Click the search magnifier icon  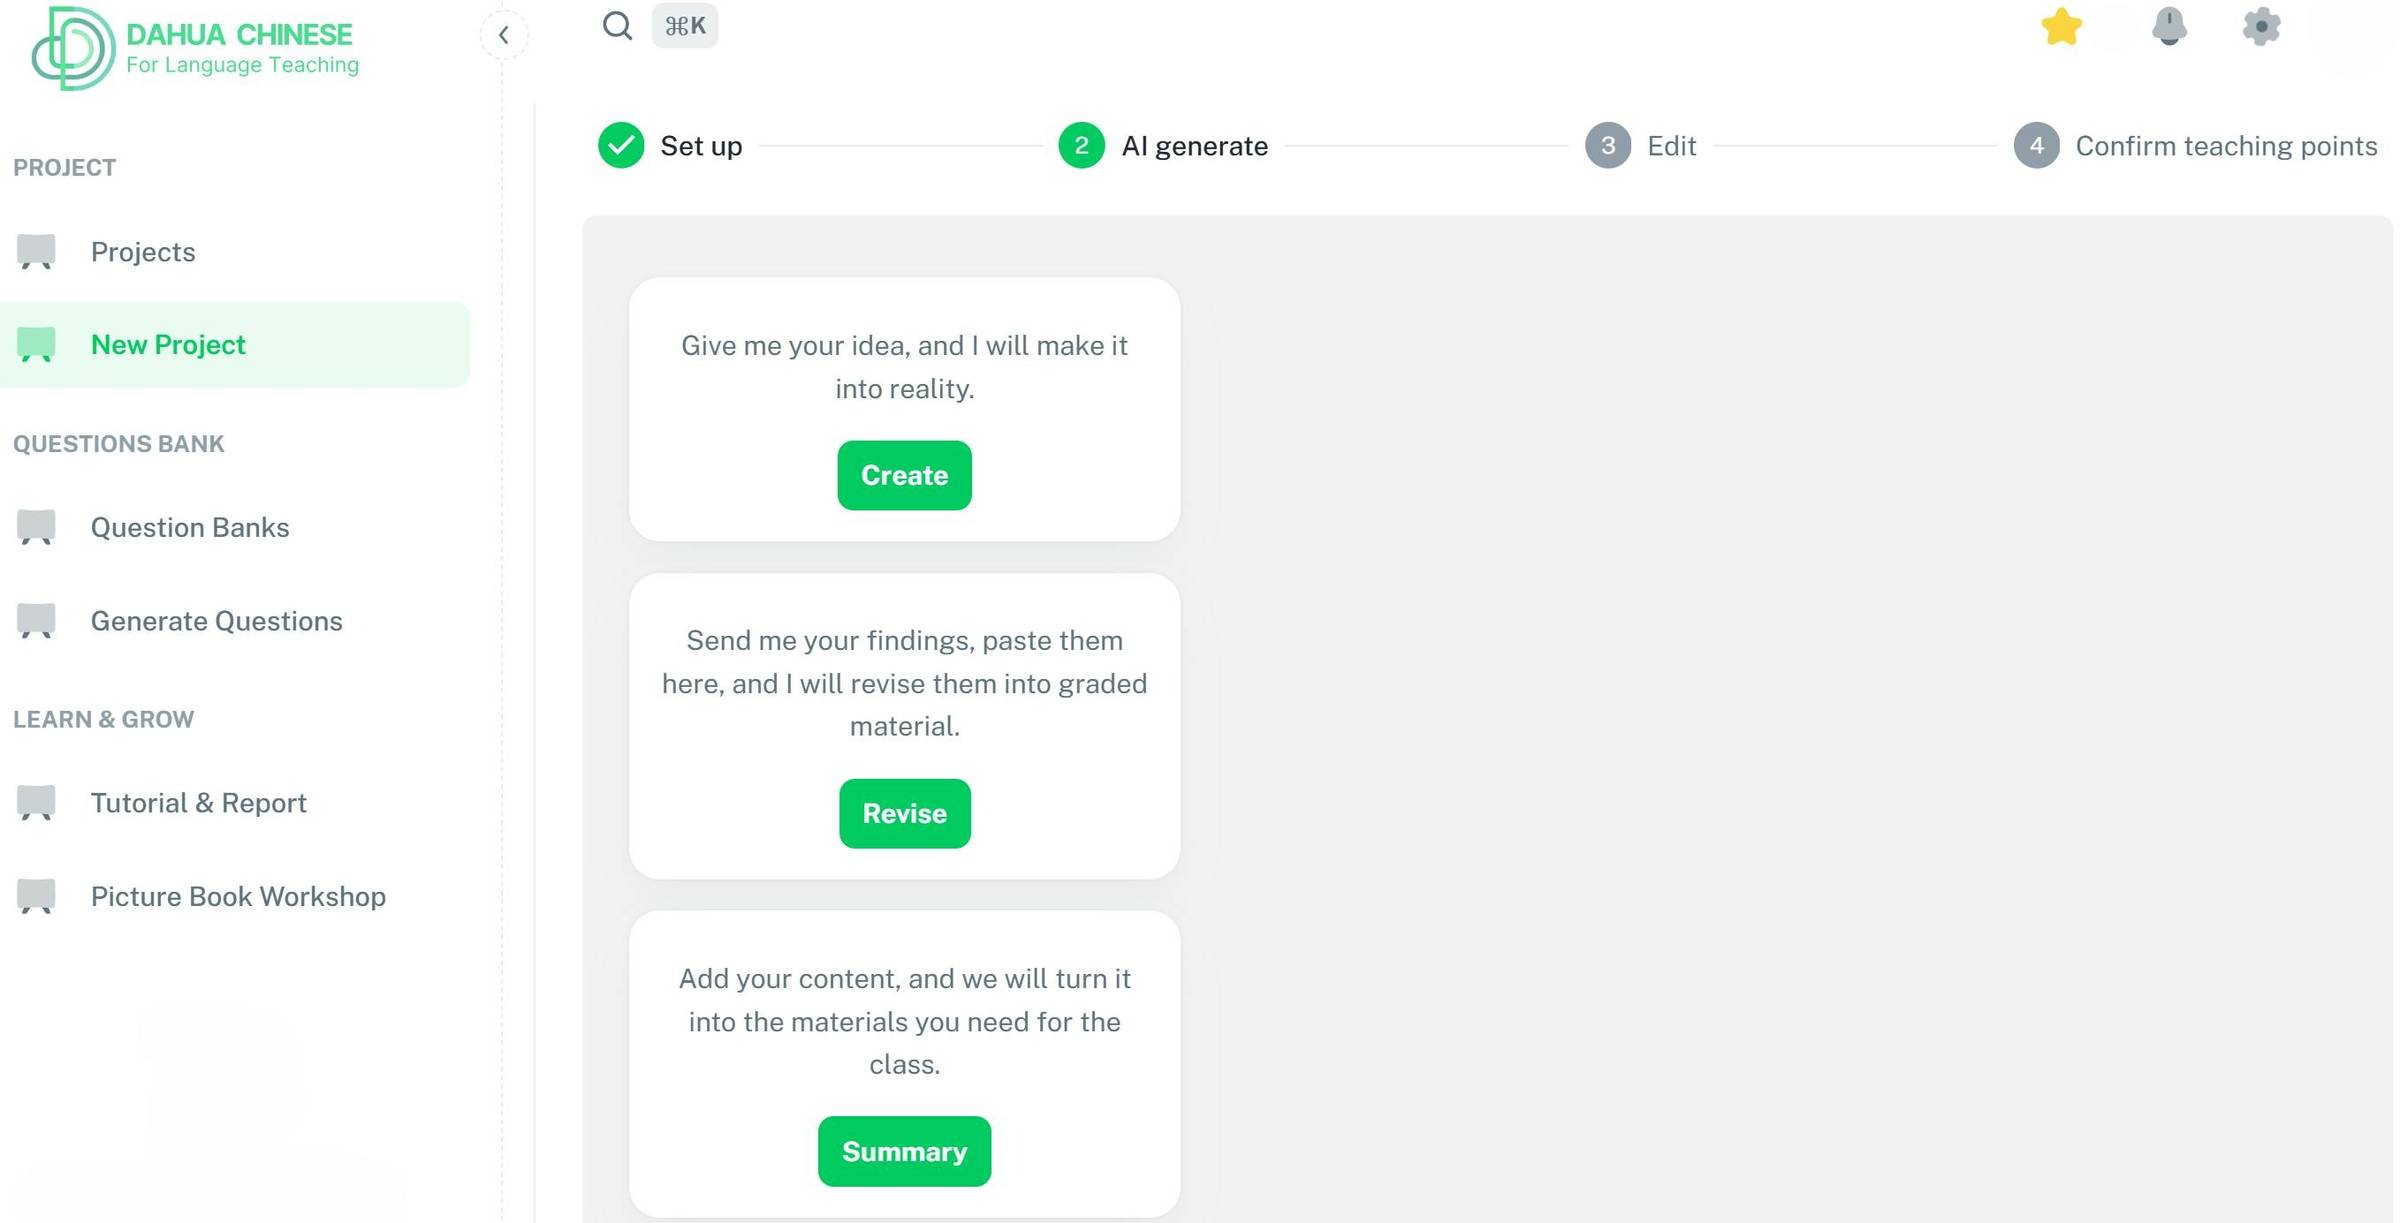tap(617, 26)
